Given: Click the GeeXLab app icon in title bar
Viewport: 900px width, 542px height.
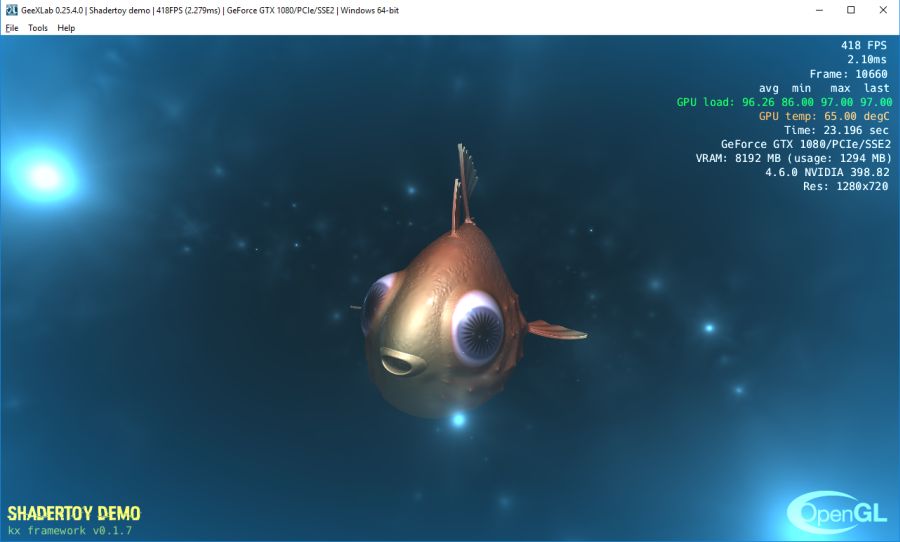Looking at the screenshot, I should [11, 10].
